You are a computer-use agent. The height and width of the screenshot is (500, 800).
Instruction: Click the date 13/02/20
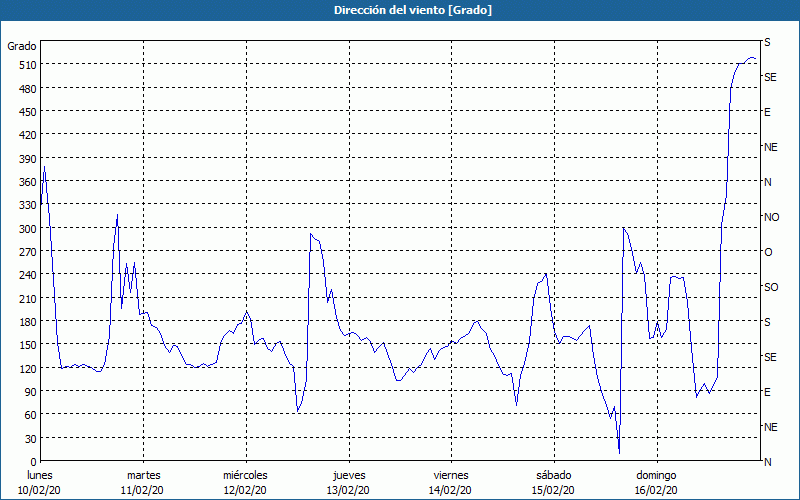(x=348, y=490)
